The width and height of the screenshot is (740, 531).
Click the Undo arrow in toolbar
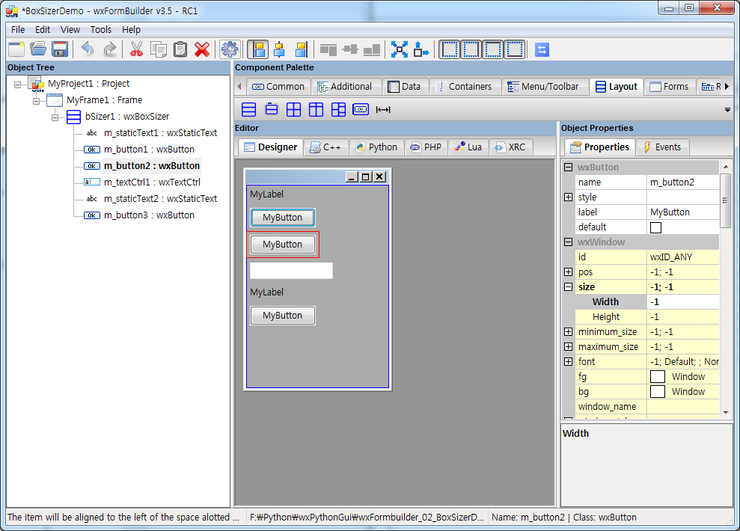[x=87, y=49]
